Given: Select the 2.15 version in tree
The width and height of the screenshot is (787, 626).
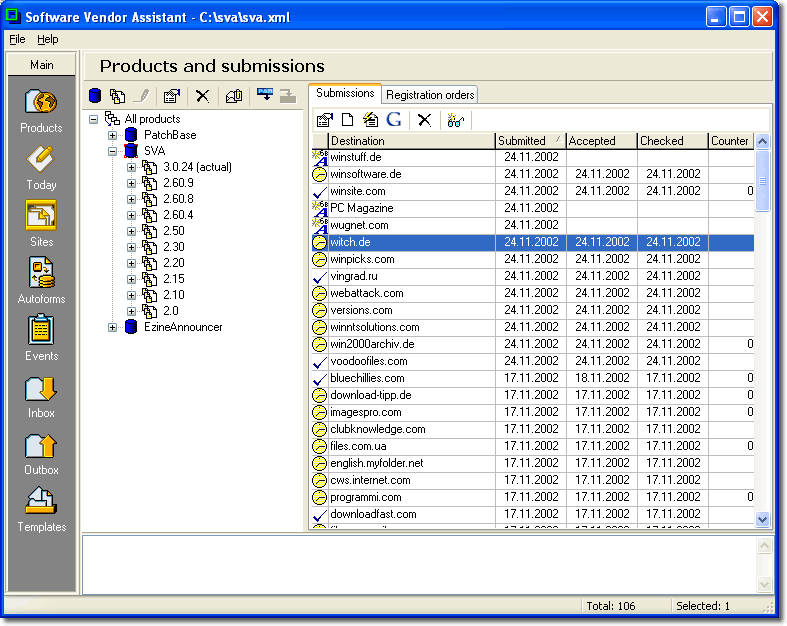Looking at the screenshot, I should 174,279.
